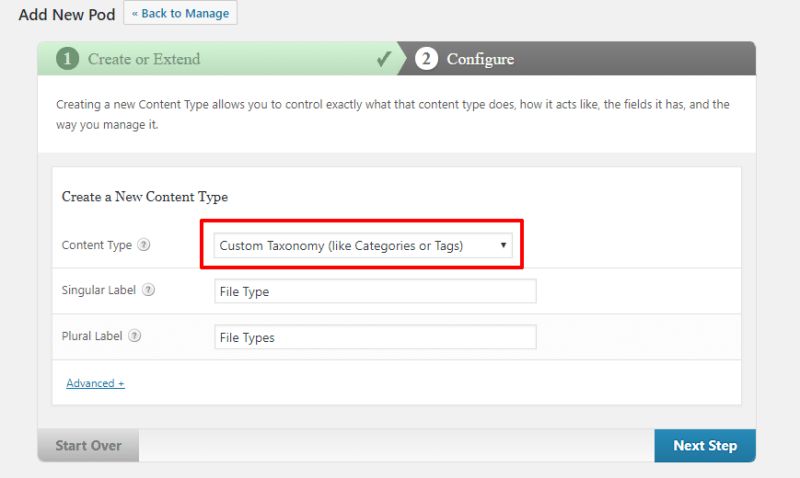This screenshot has width=800, height=478.
Task: Click the 'Plural Label' label text
Action: click(92, 336)
